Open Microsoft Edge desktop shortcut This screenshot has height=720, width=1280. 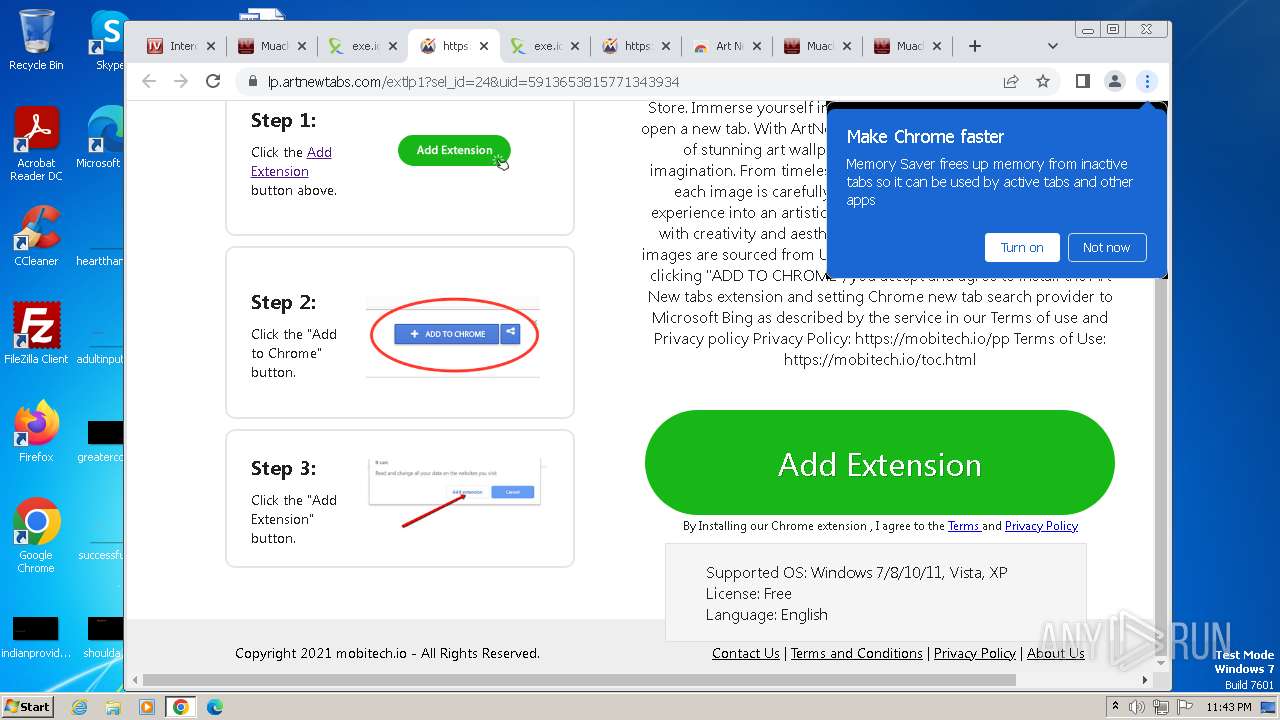100,138
